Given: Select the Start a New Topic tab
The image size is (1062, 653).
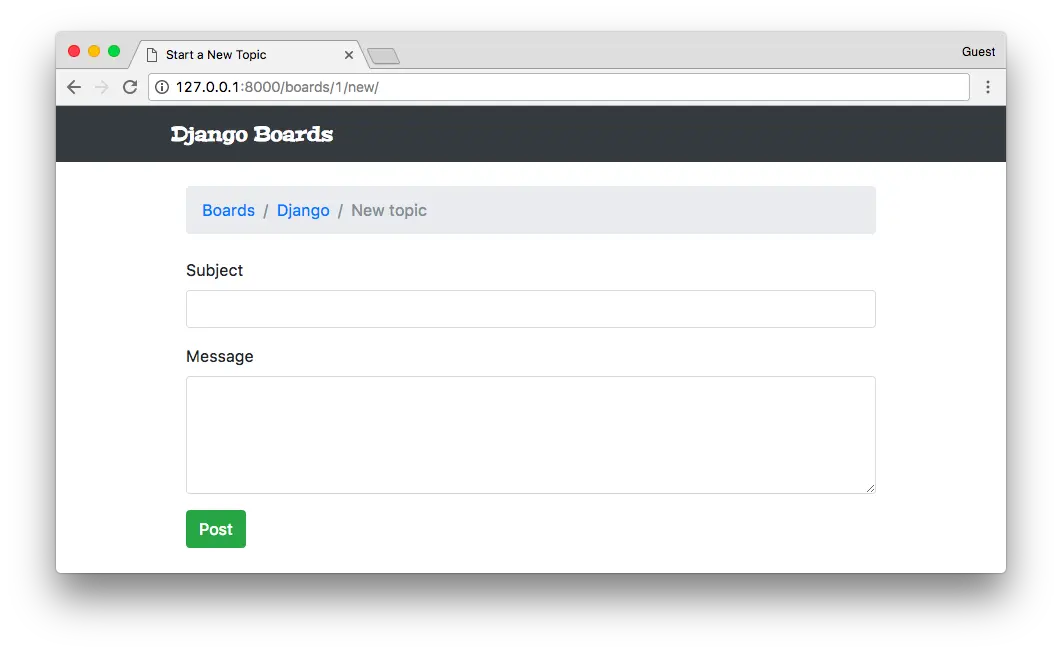Looking at the screenshot, I should coord(251,55).
